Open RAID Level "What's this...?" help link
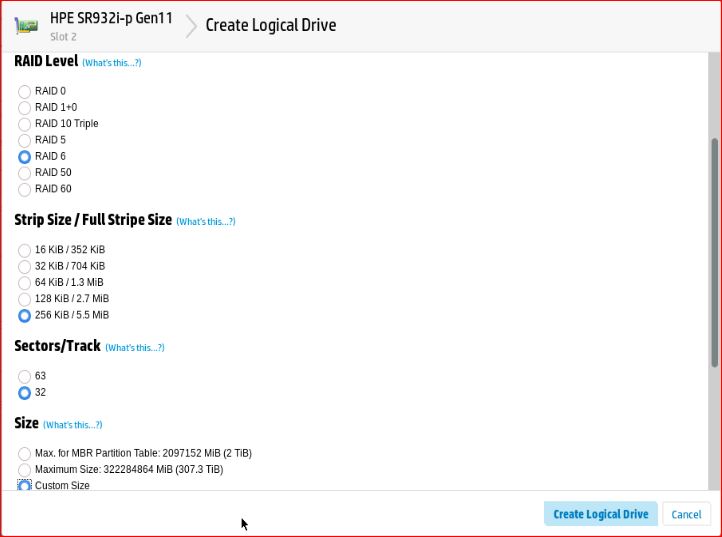The image size is (722, 537). coord(111,63)
